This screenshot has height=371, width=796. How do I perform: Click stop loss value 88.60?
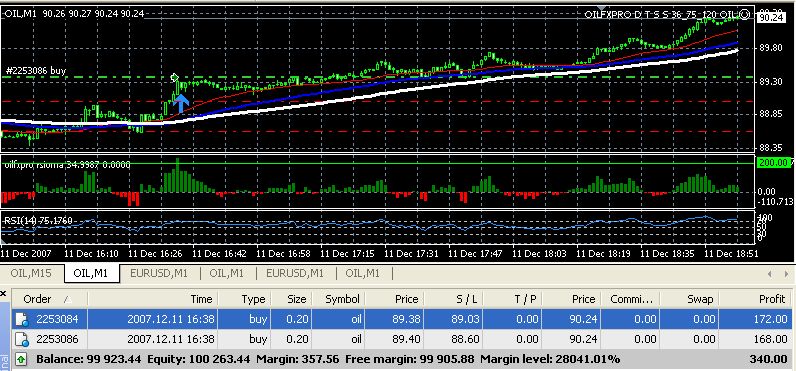tap(466, 339)
